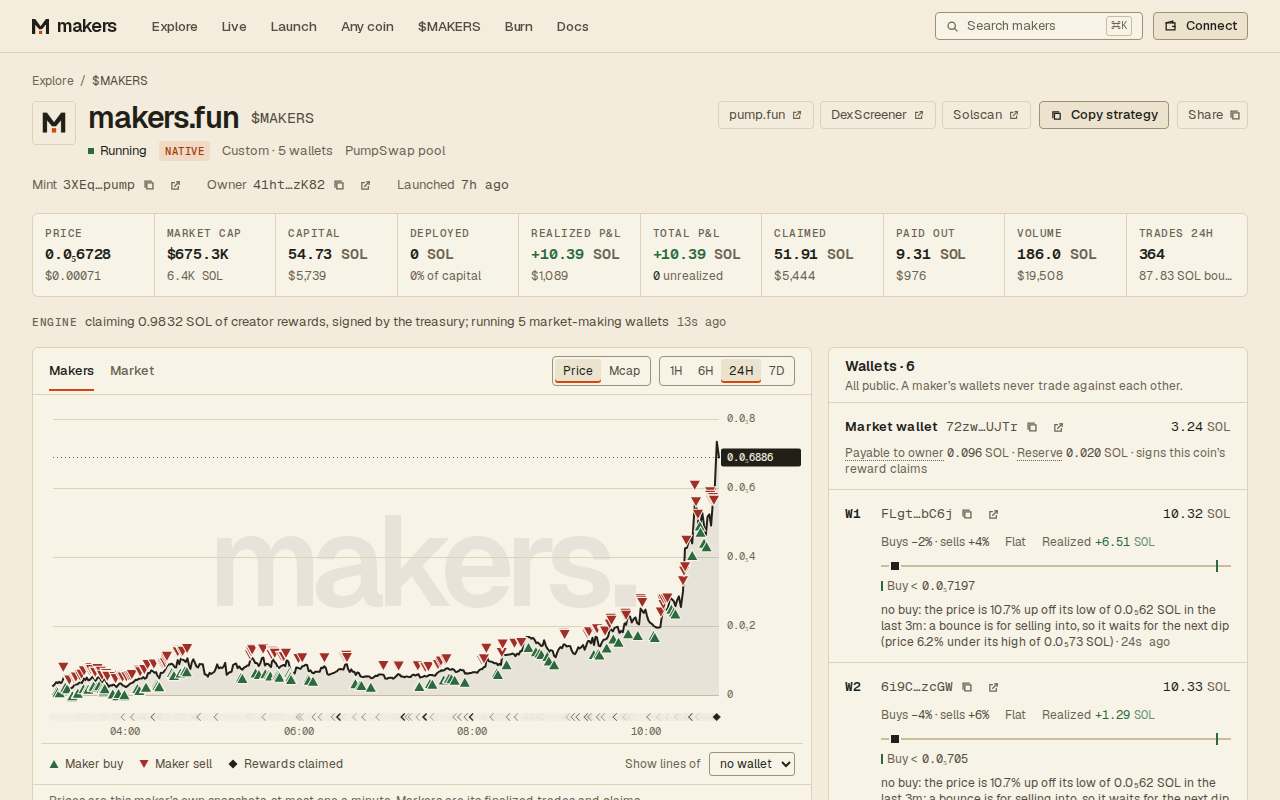Set chart range to 7D
Viewport: 1280px width, 800px height.
[776, 371]
